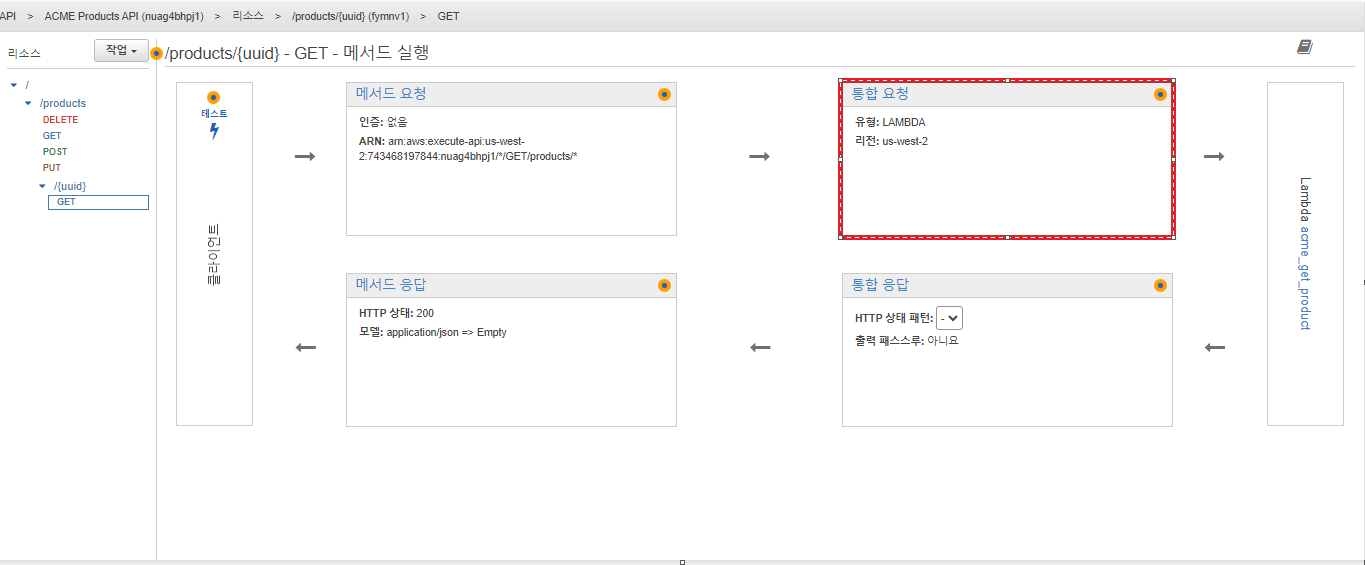Go to 리소스 breadcrumb
The image size is (1365, 565).
[248, 16]
